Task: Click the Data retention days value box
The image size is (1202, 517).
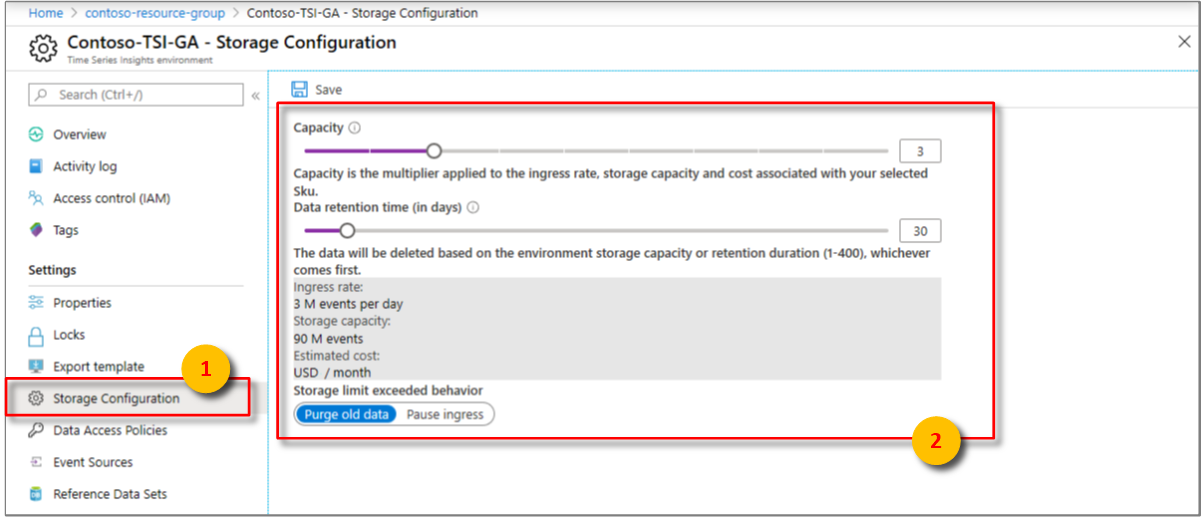Action: click(x=920, y=231)
